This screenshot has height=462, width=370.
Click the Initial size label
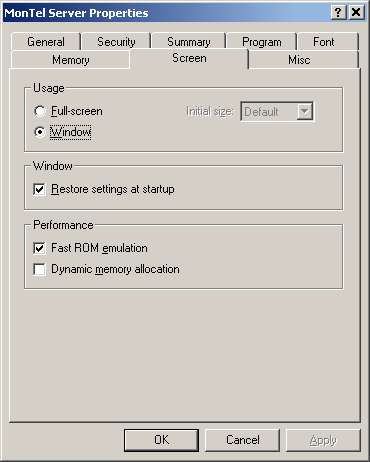(210, 111)
